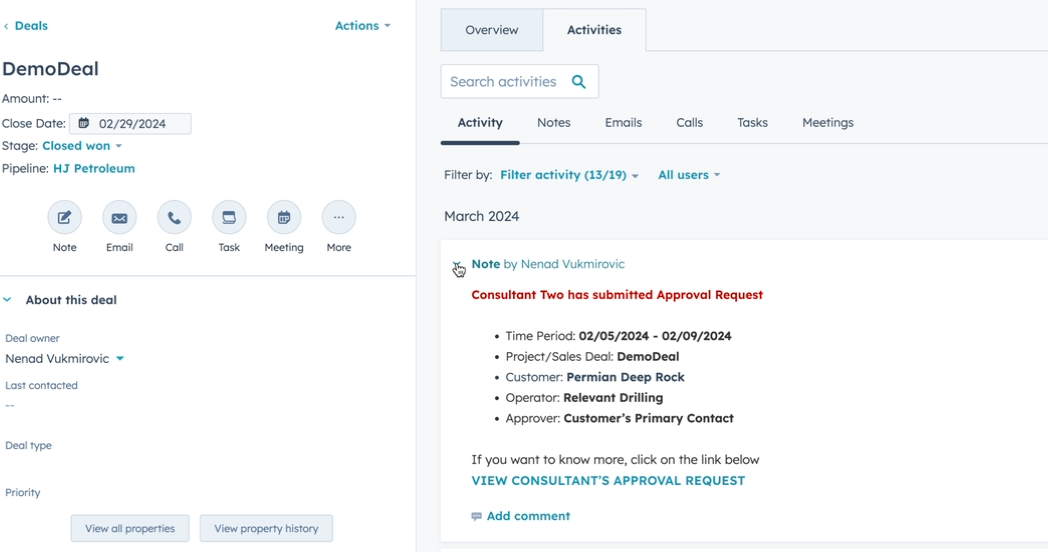Screen dimensions: 1048x552
Task: Create a task via Task icon
Action: (x=229, y=218)
